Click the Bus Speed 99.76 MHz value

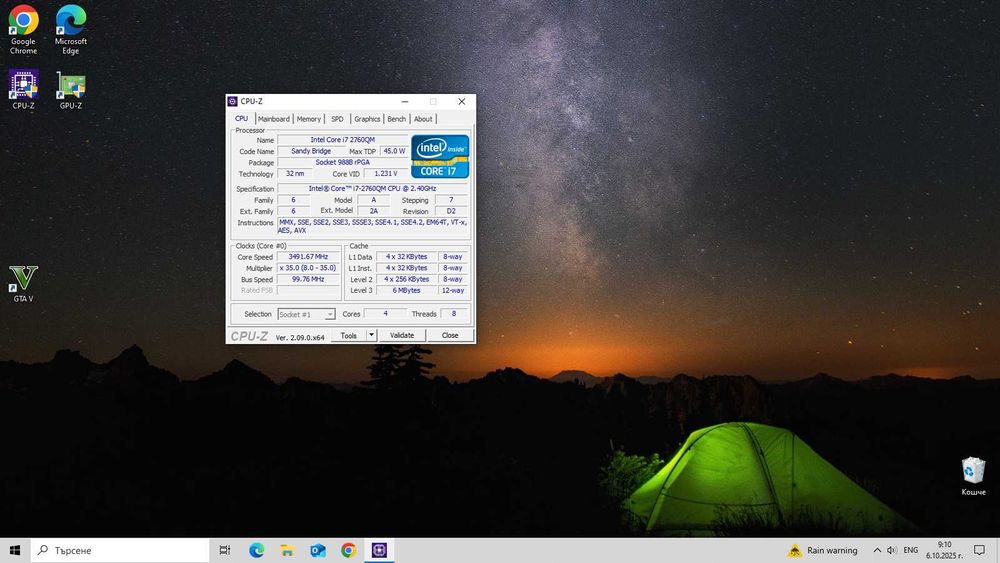pos(308,279)
